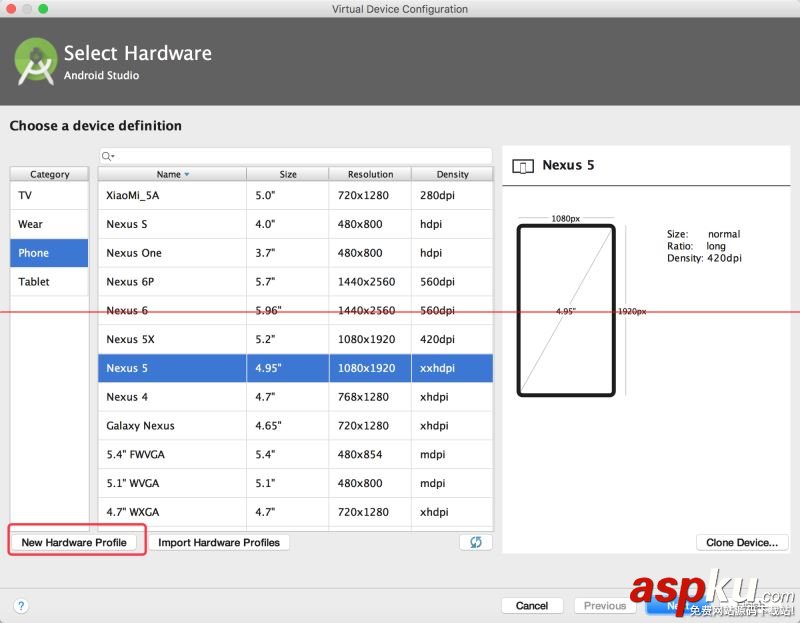
Task: Click the refresh device list icon
Action: click(x=476, y=542)
